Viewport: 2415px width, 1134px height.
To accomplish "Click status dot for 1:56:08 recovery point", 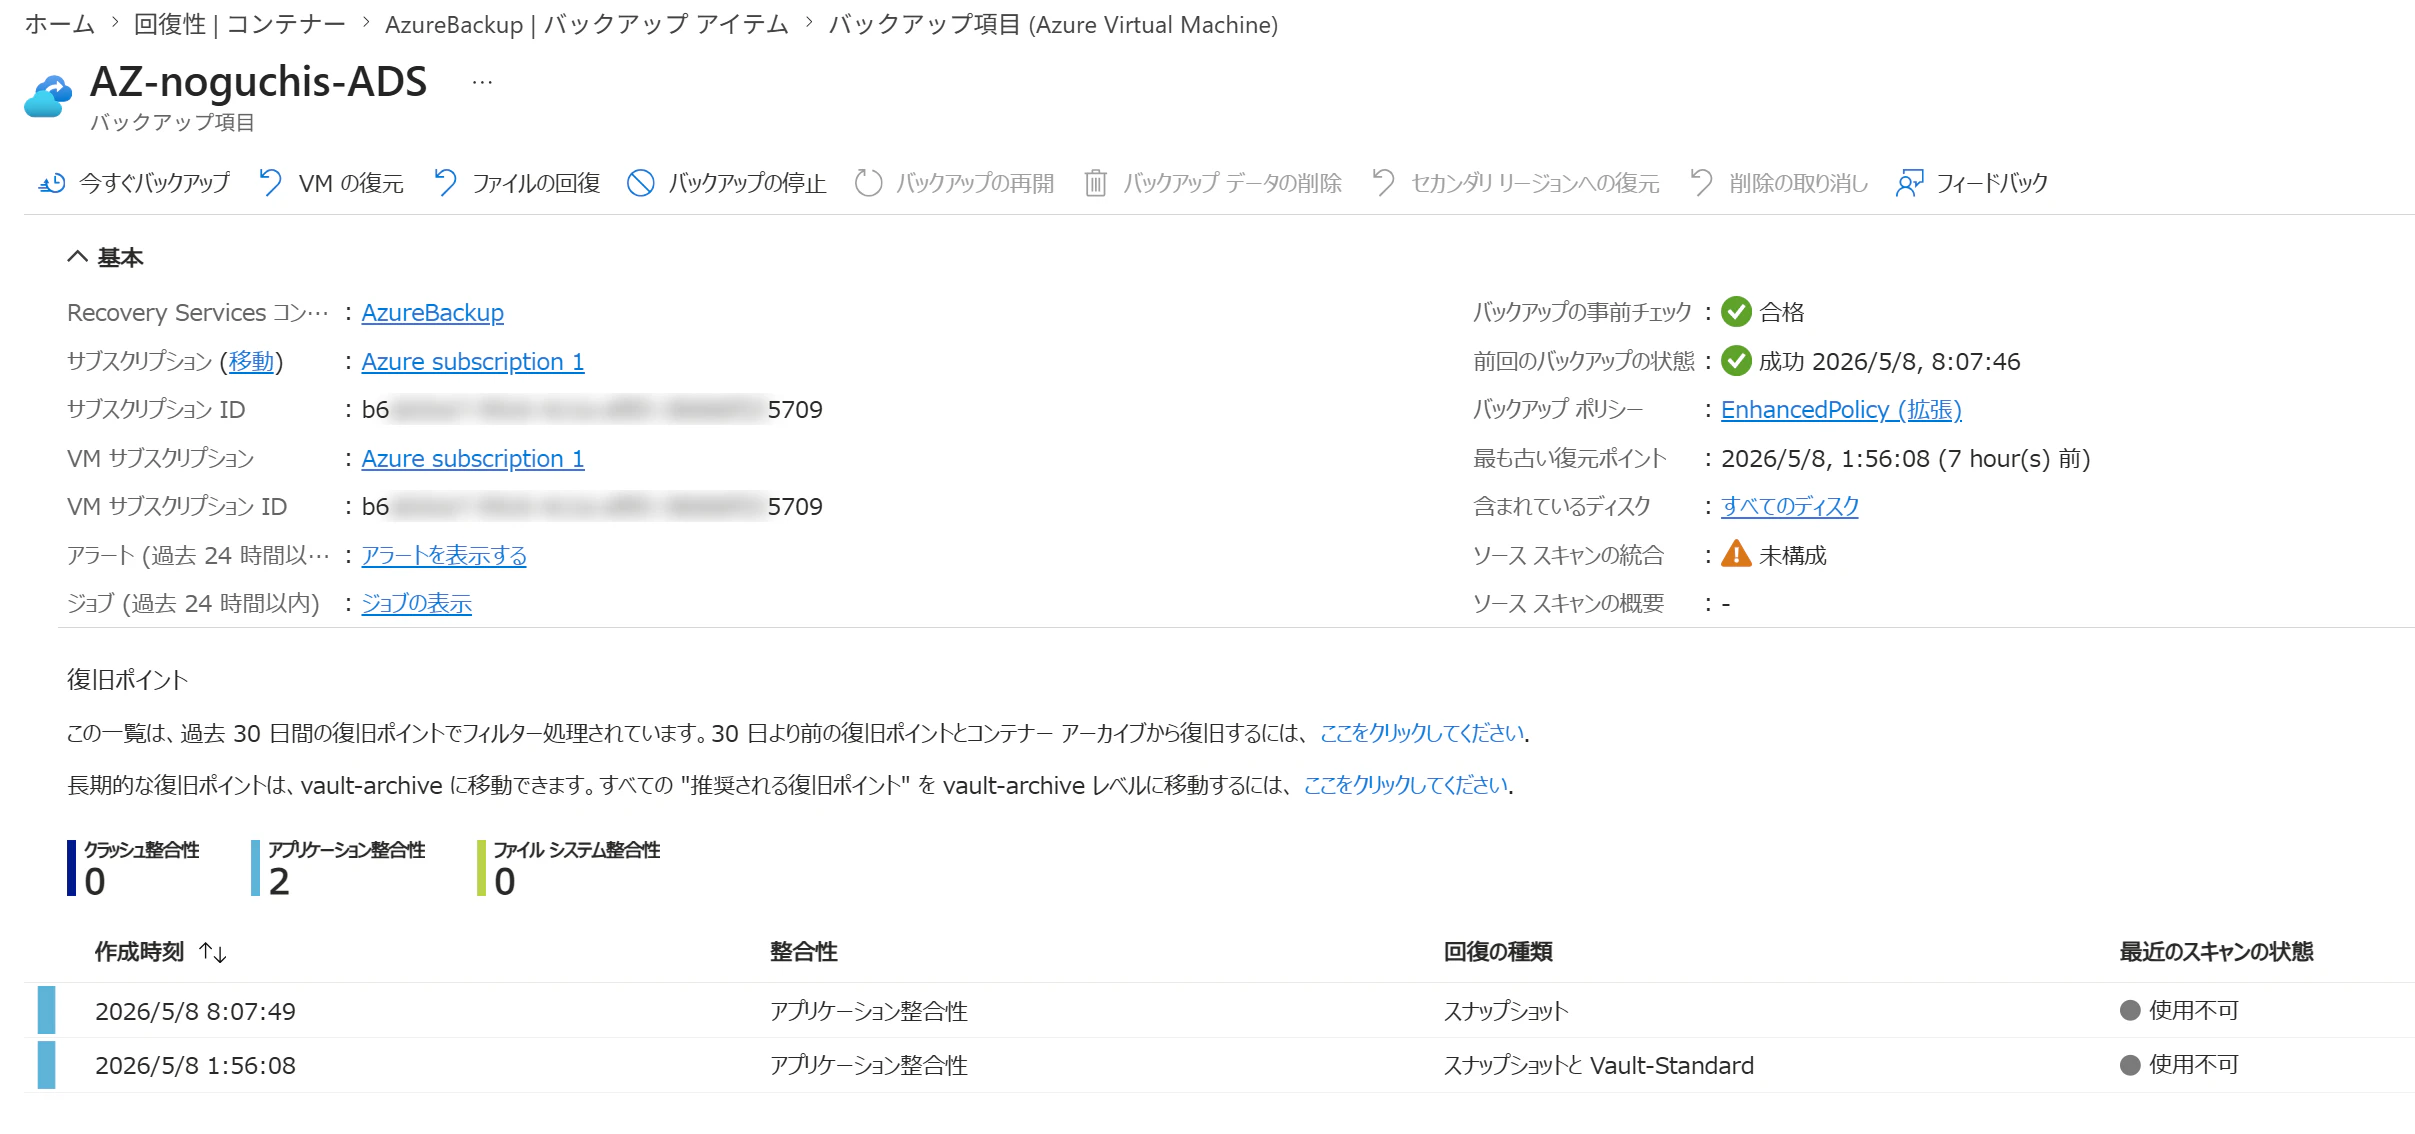I will [2130, 1065].
